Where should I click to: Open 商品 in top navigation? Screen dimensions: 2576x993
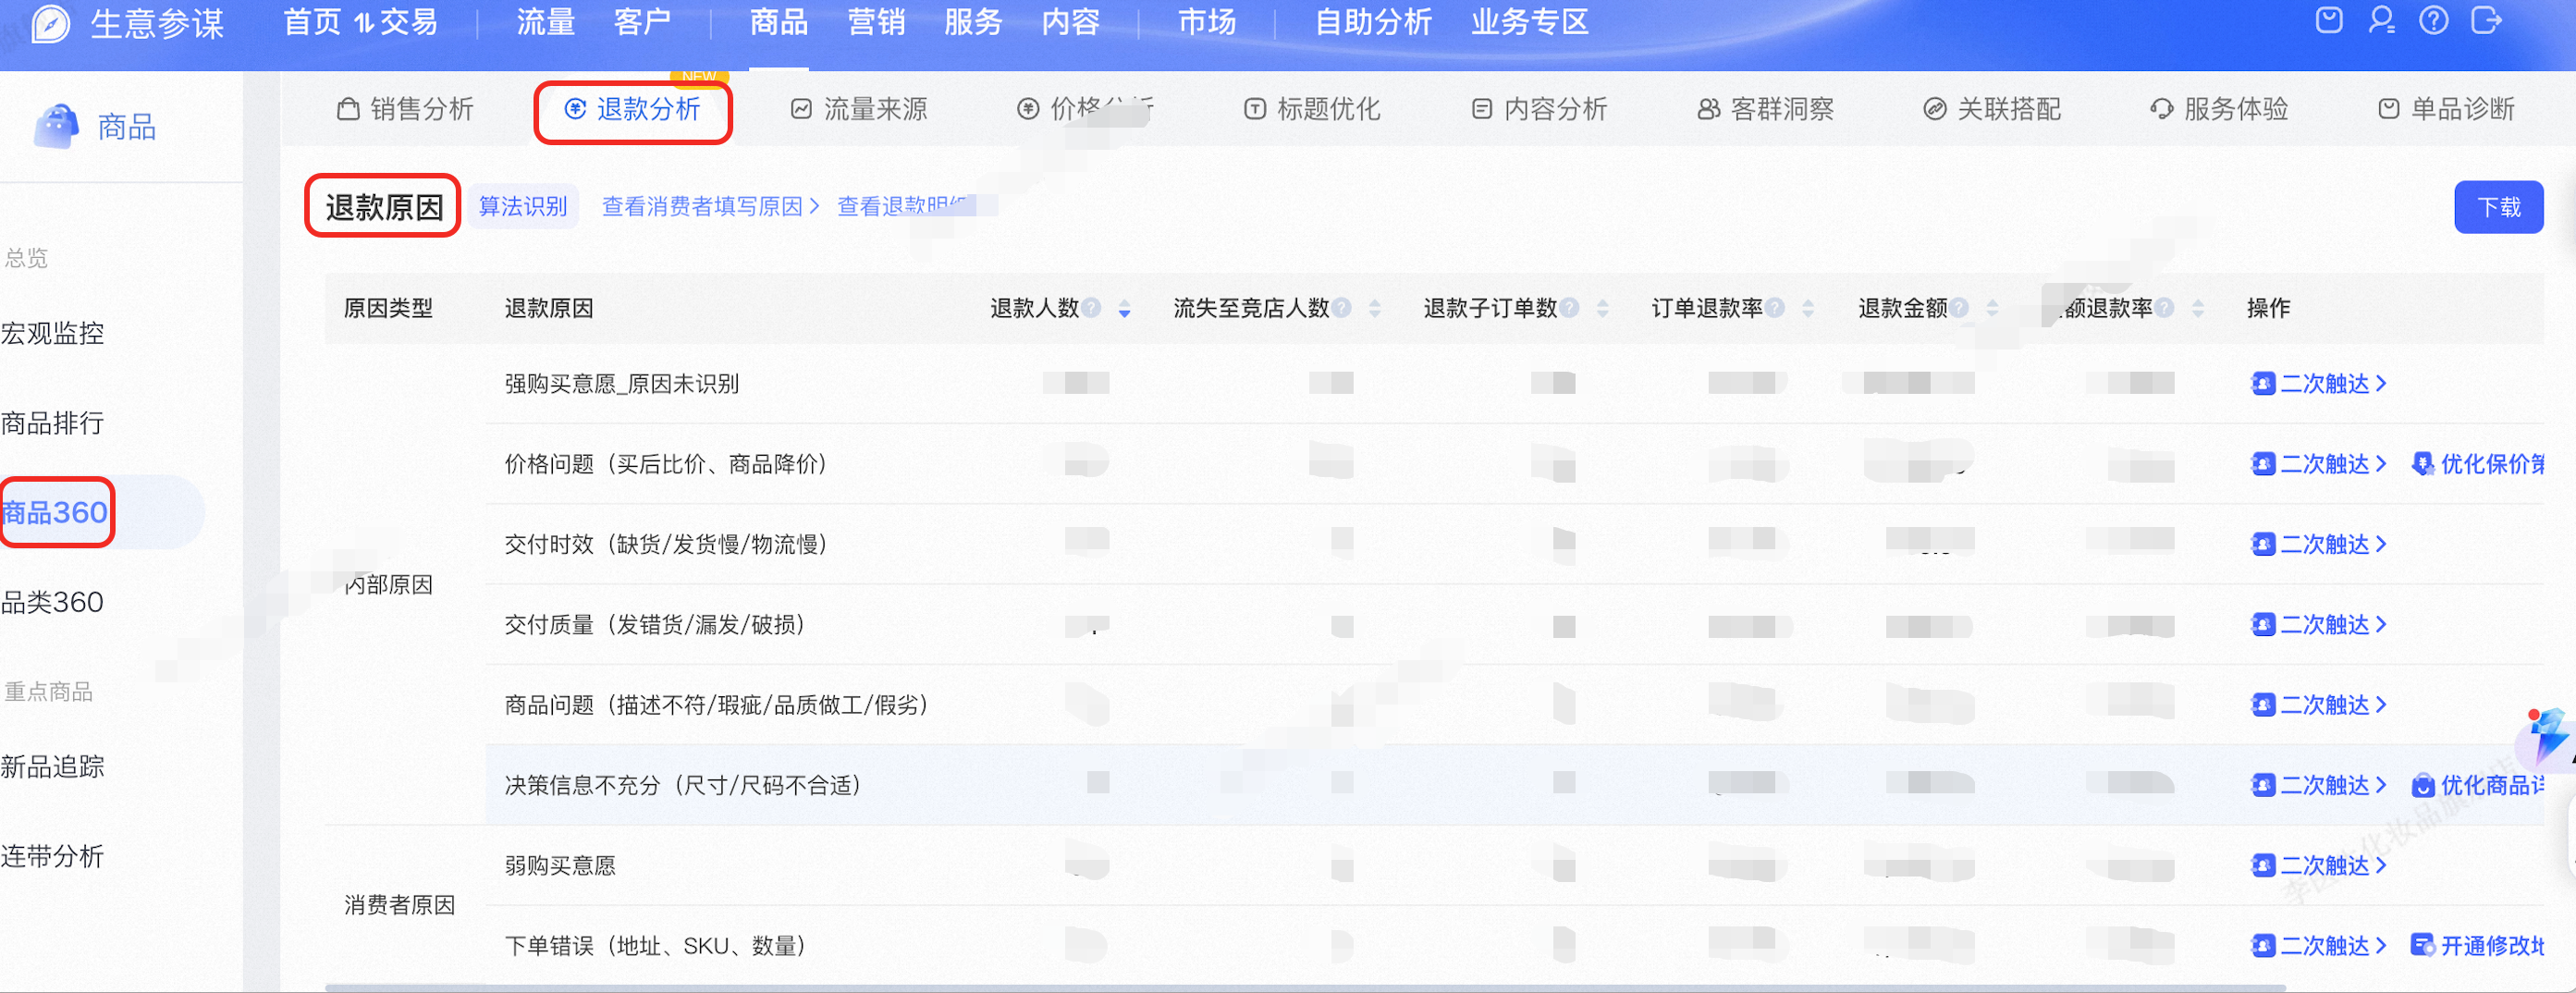[779, 22]
